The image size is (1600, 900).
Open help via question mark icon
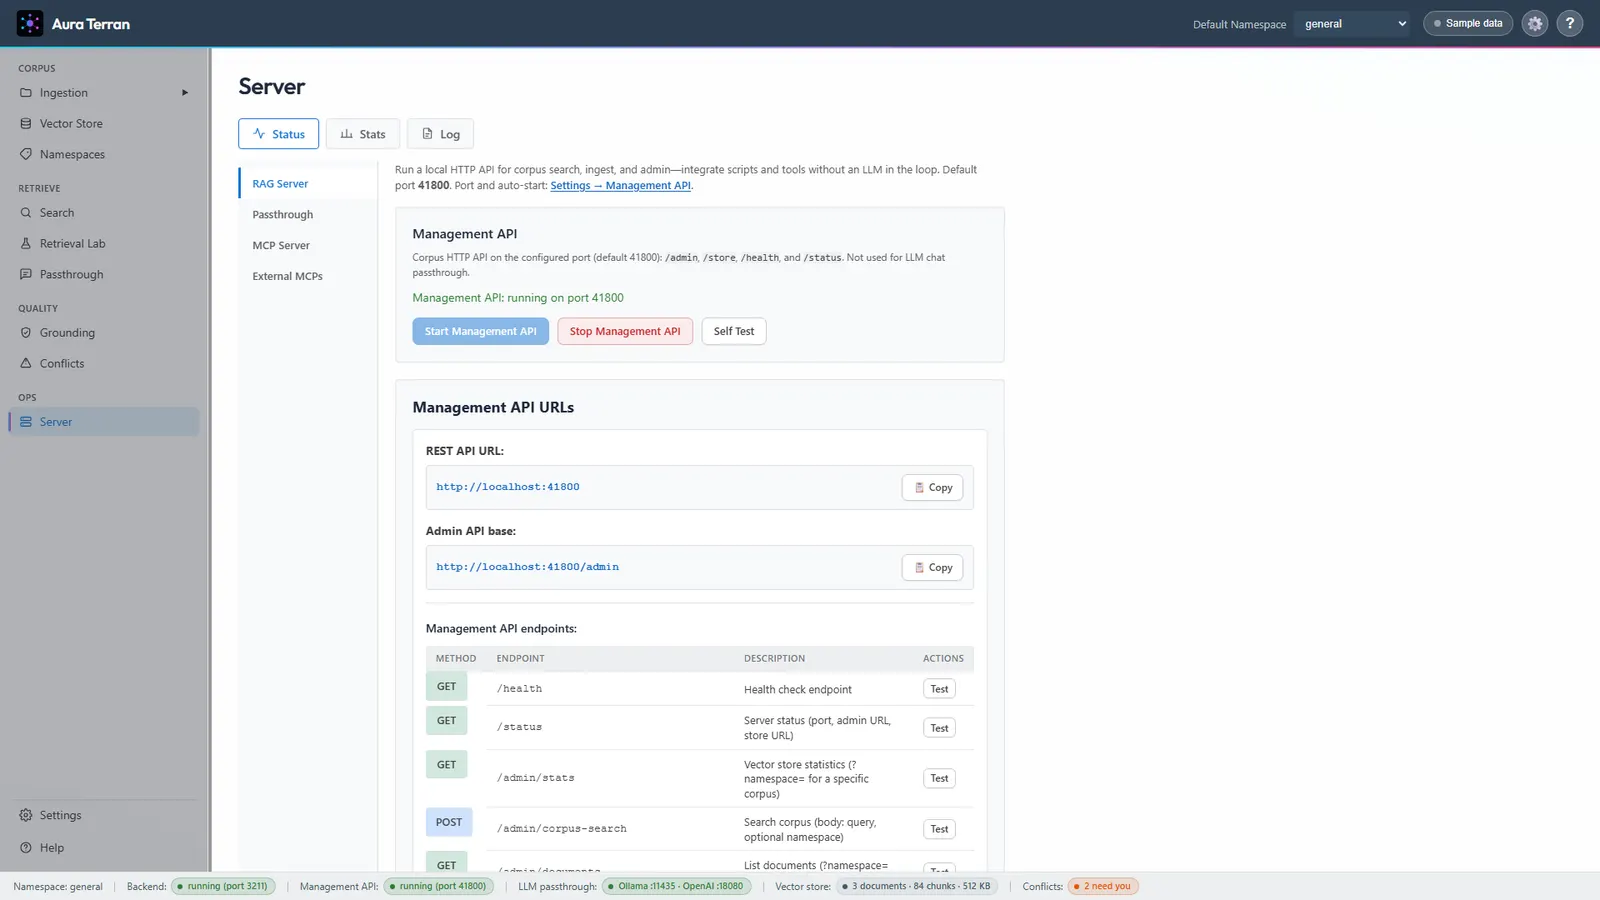pyautogui.click(x=1570, y=23)
